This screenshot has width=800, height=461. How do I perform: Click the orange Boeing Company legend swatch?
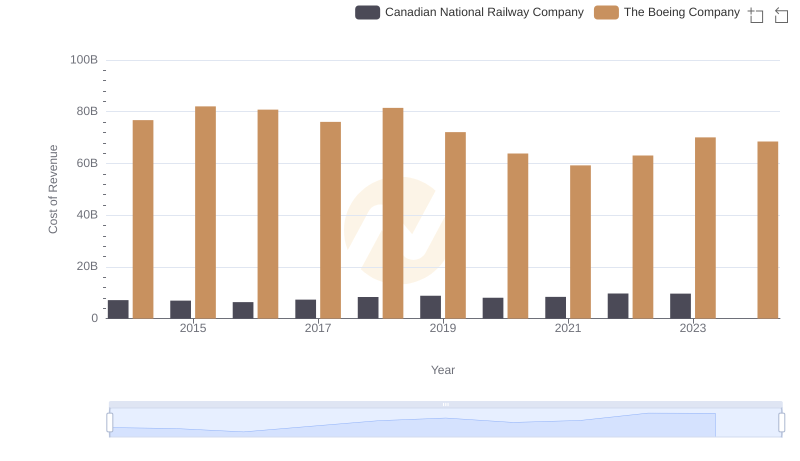pyautogui.click(x=606, y=12)
